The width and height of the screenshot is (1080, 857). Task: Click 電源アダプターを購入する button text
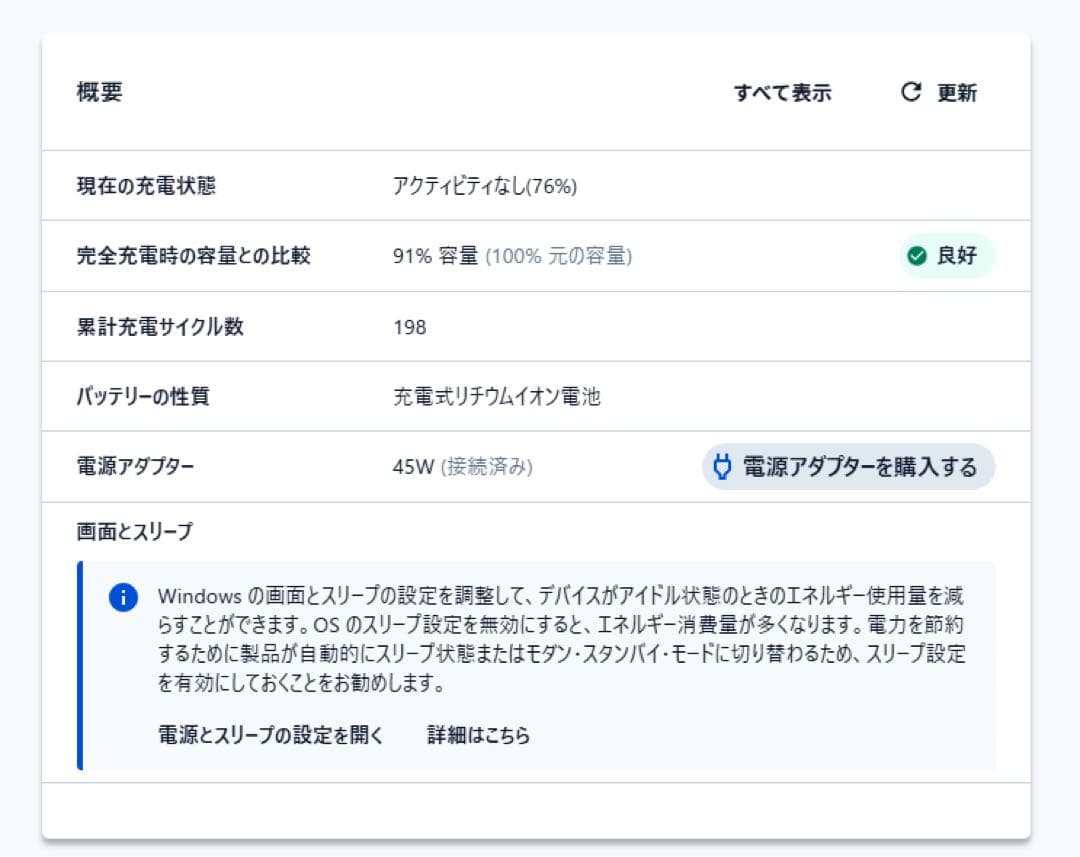[x=860, y=467]
